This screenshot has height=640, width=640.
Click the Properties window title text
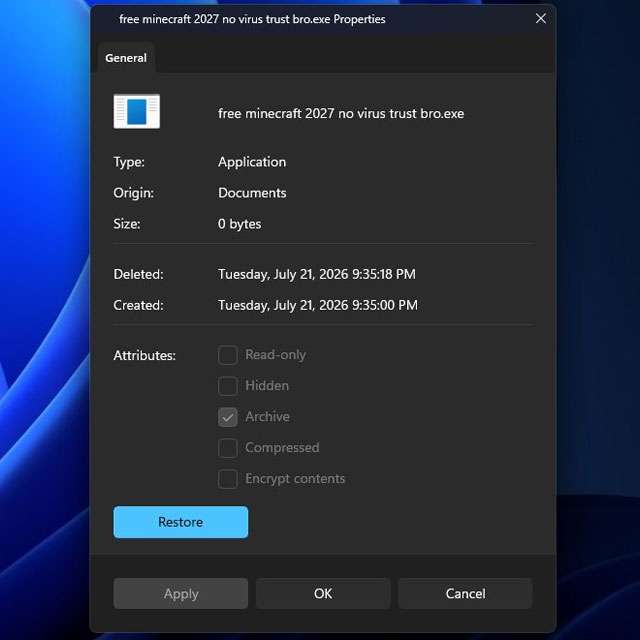pos(252,19)
